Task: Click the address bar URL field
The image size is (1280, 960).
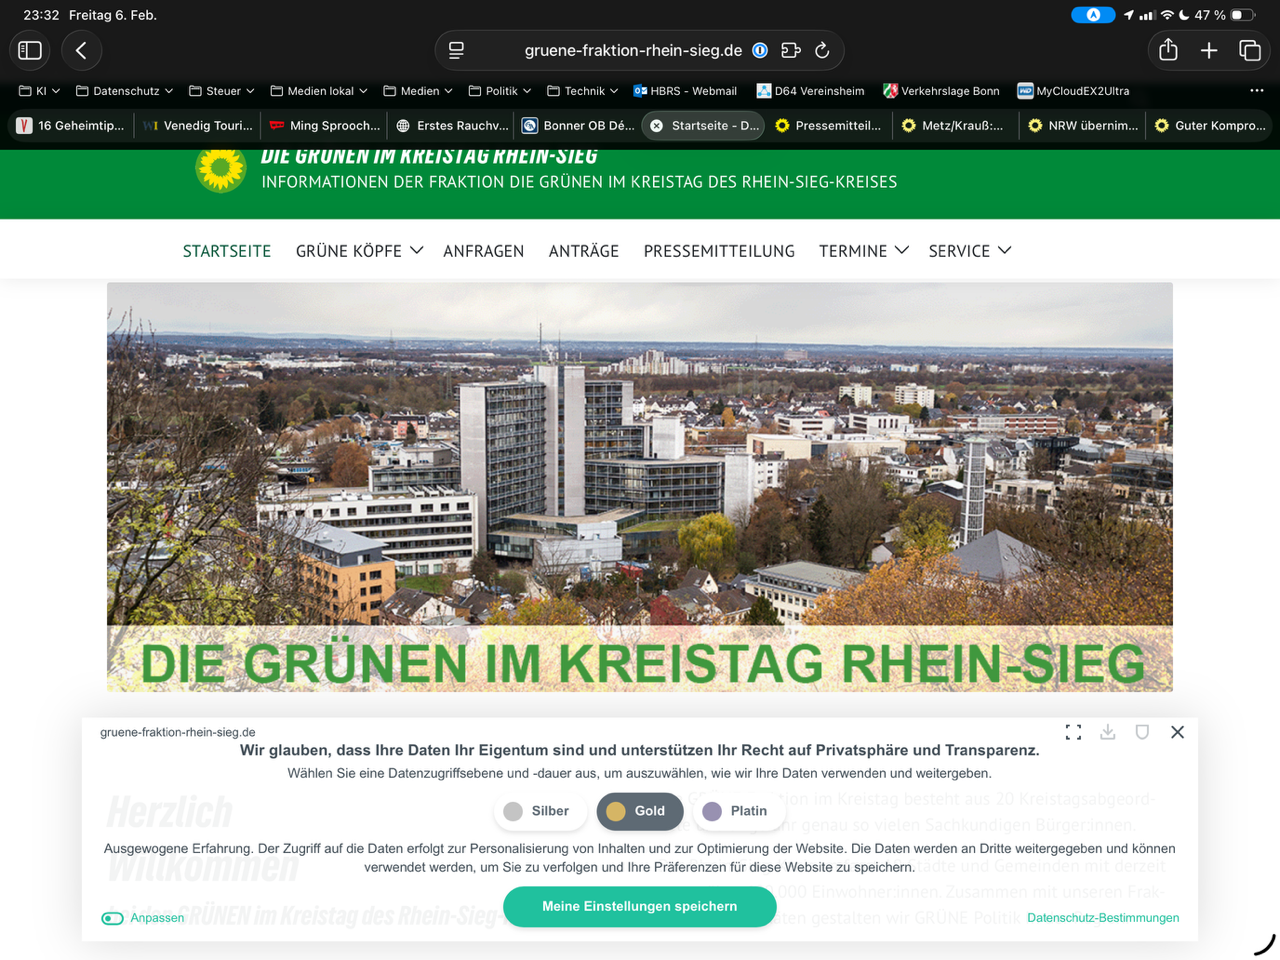Action: [x=632, y=50]
